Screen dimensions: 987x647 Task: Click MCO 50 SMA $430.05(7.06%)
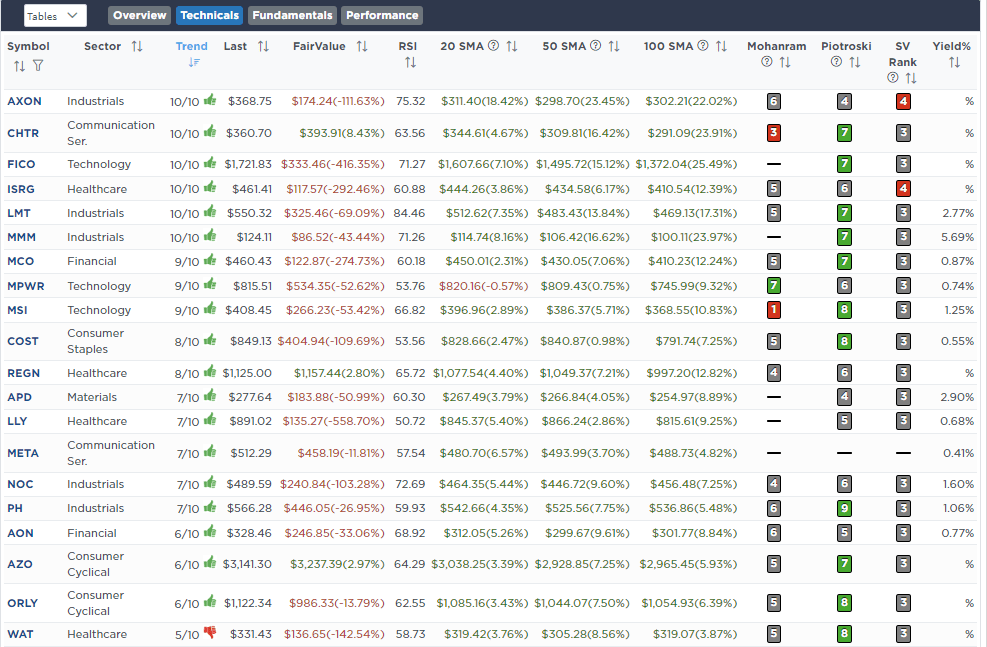coord(585,261)
